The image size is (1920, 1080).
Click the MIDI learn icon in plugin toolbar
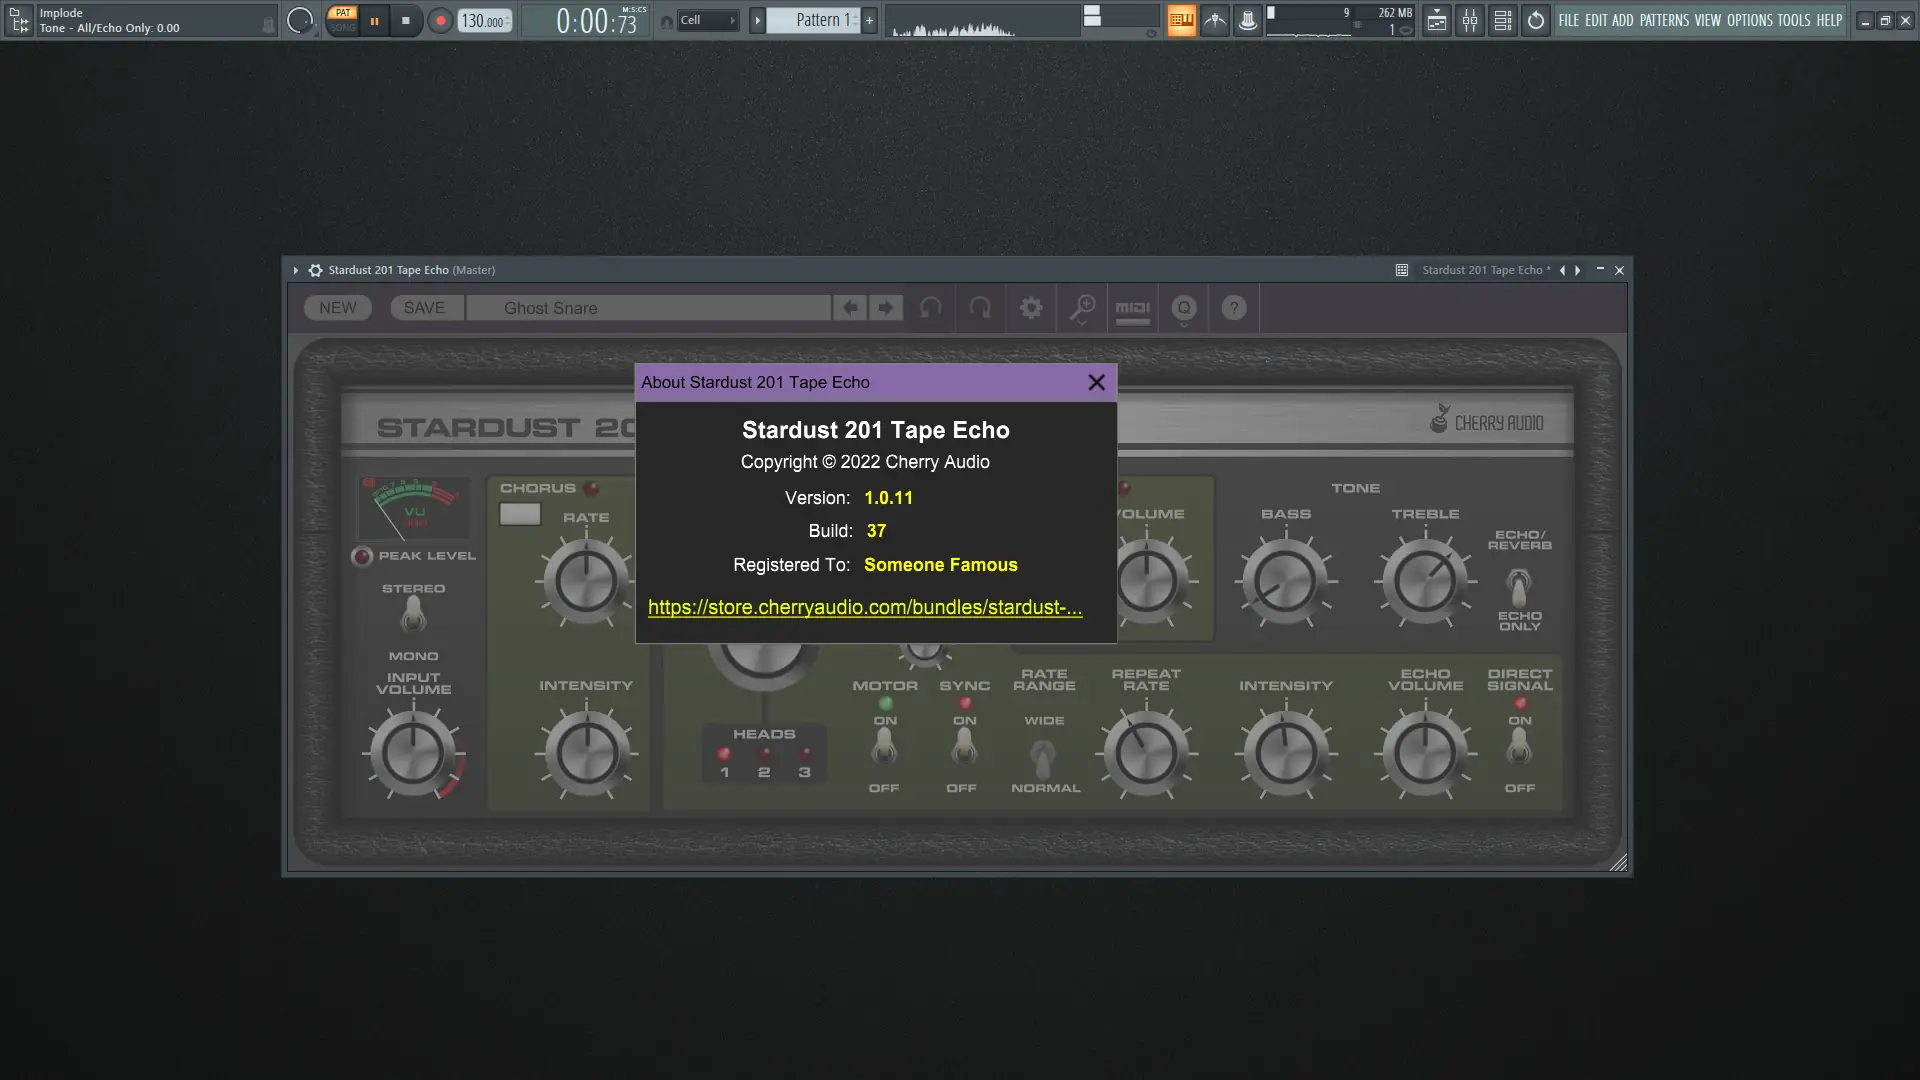coord(1133,308)
